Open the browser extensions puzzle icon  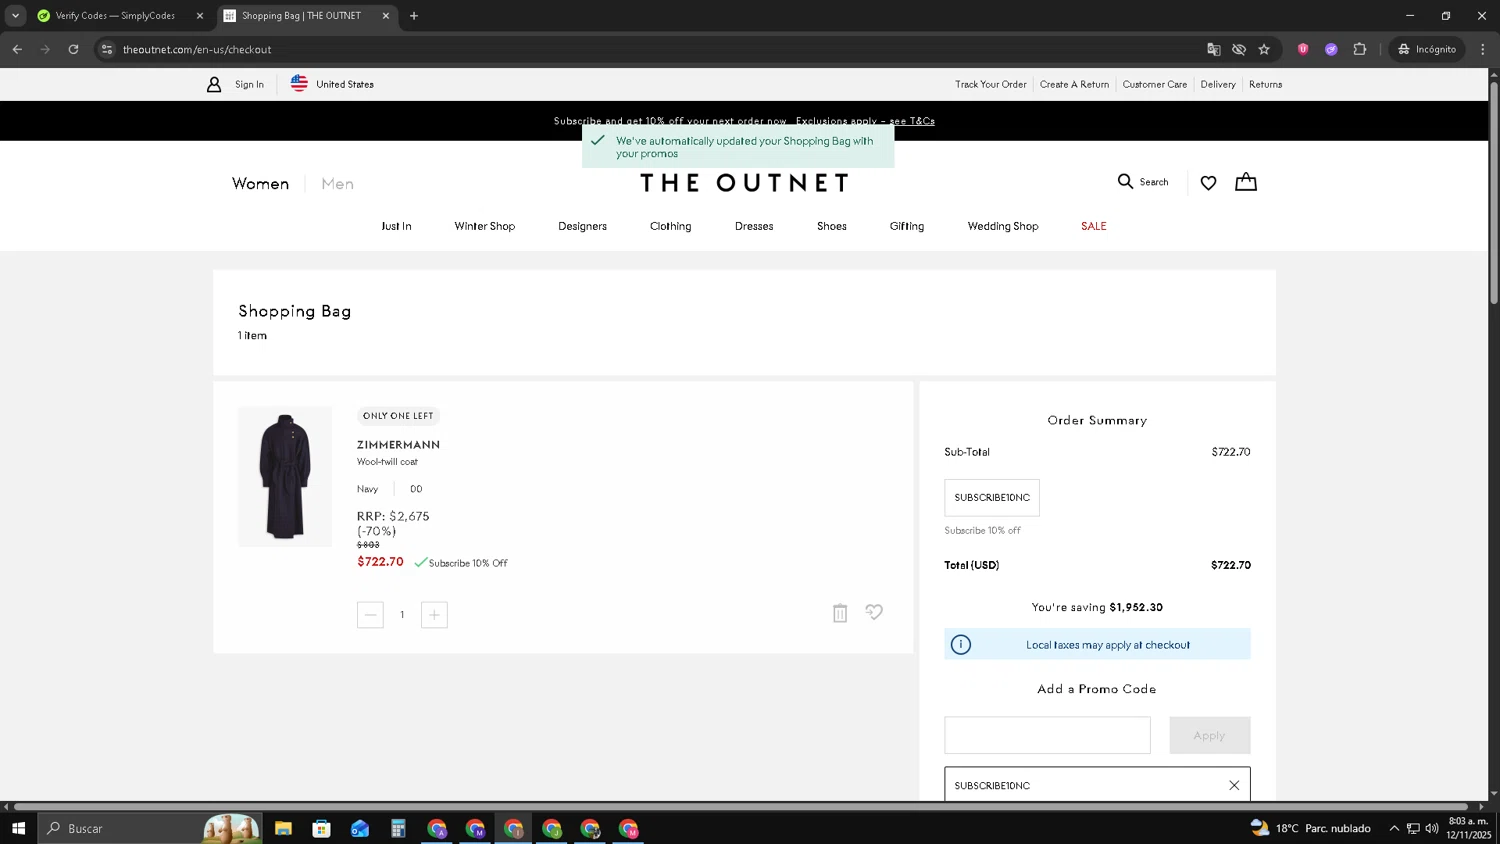click(x=1360, y=49)
